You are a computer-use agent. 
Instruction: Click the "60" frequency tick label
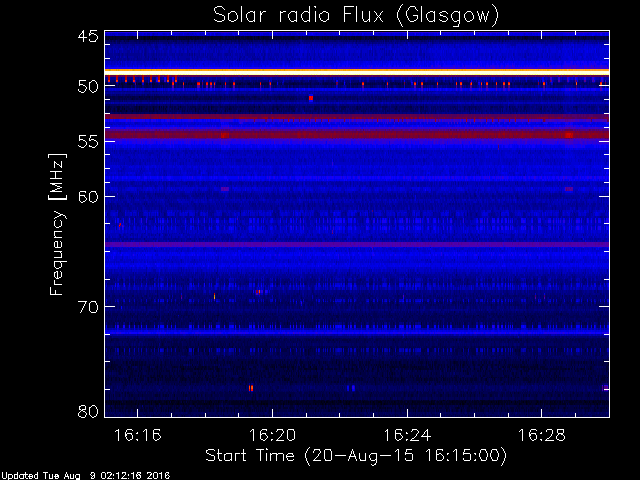tap(88, 196)
